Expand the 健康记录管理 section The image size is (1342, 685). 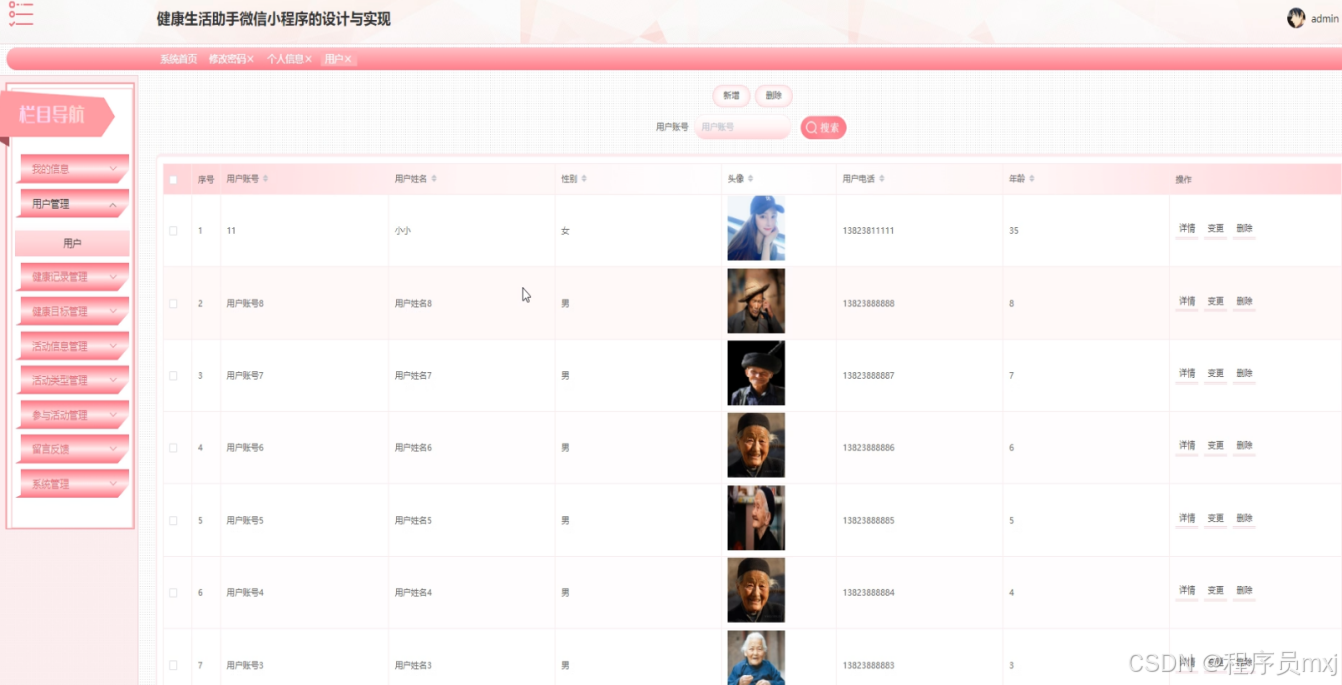pos(72,277)
